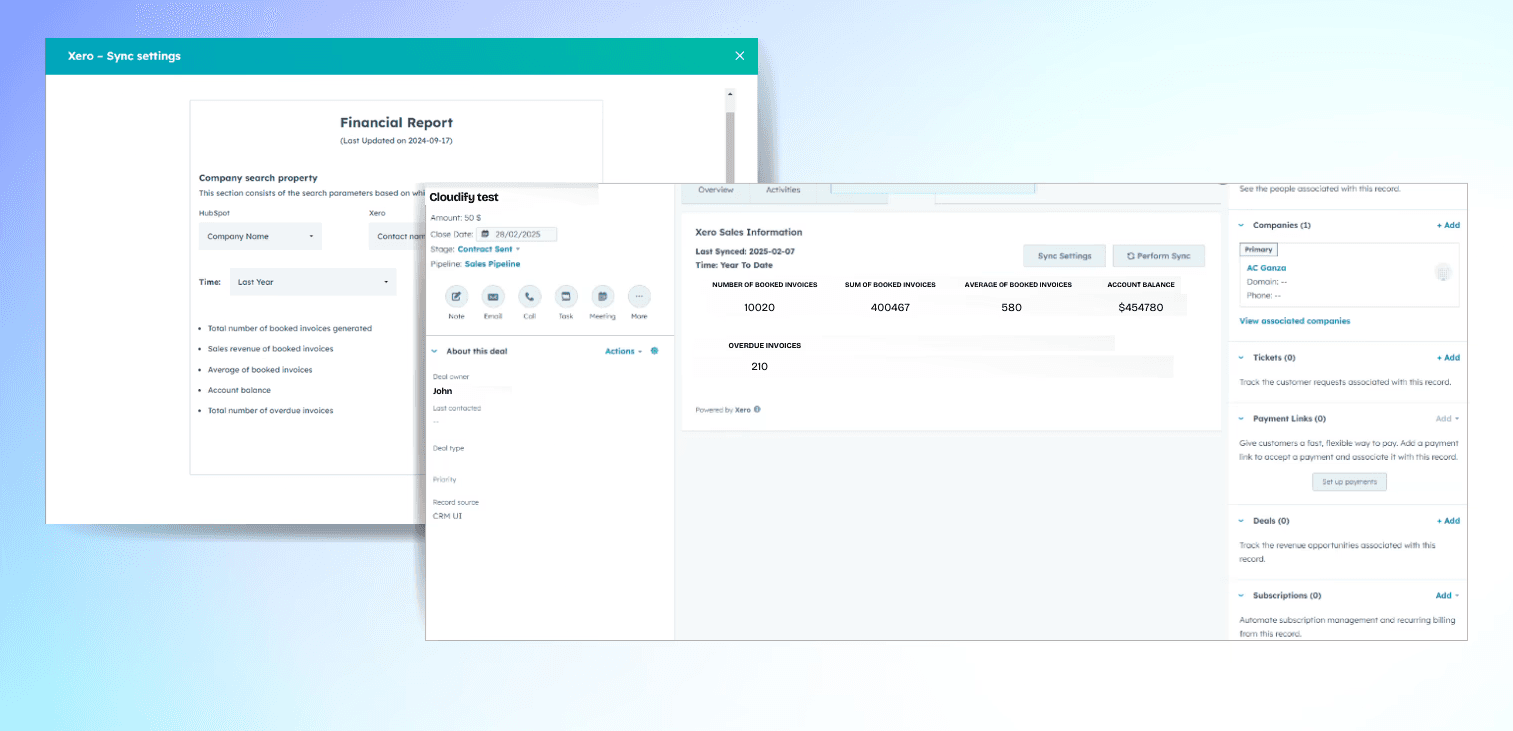Image resolution: width=1513 pixels, height=731 pixels.
Task: Click the Meeting calendar icon
Action: 602,296
